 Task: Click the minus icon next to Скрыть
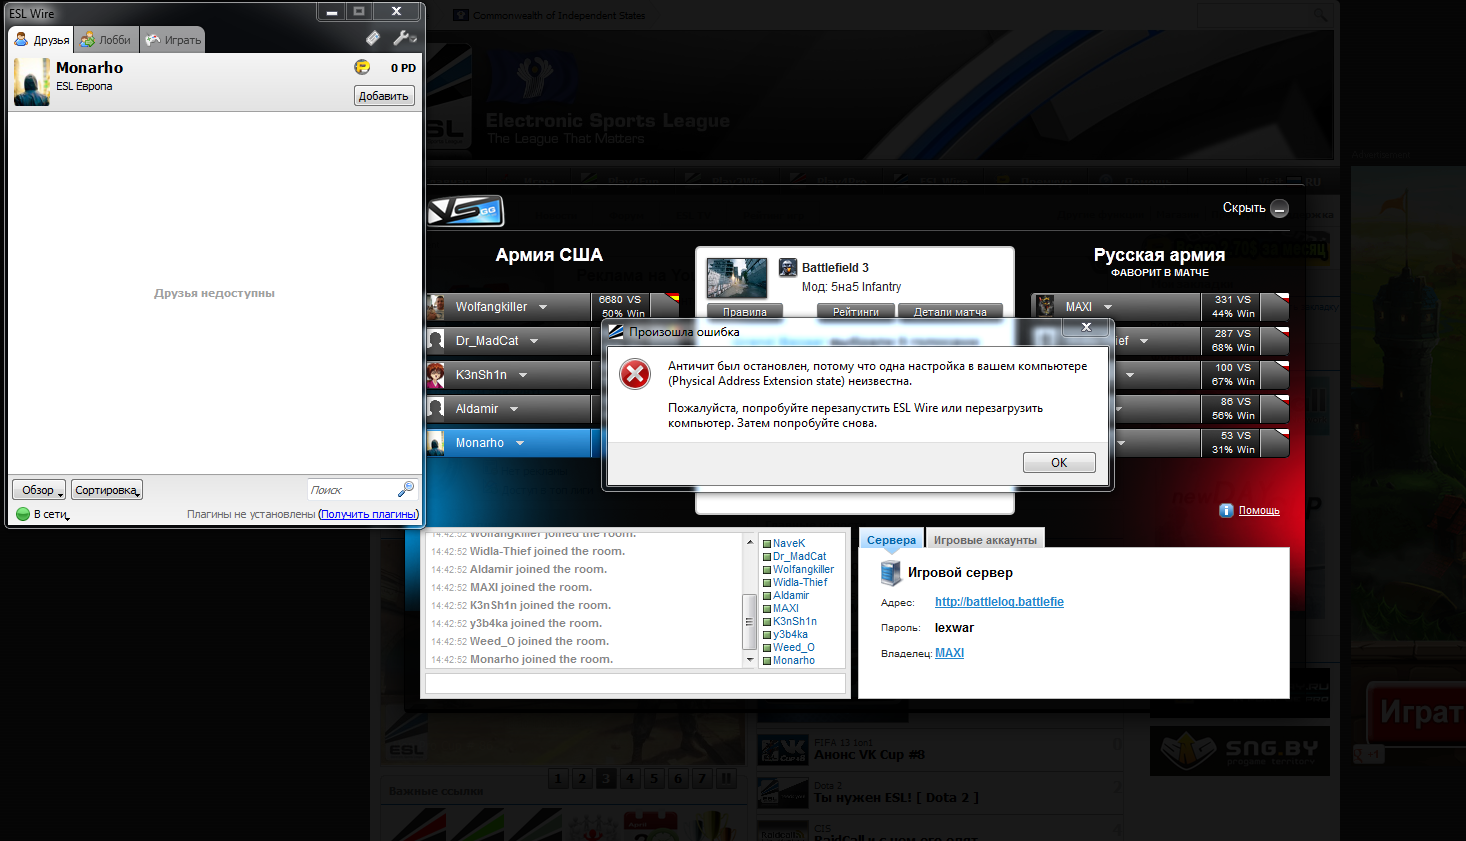[x=1279, y=209]
